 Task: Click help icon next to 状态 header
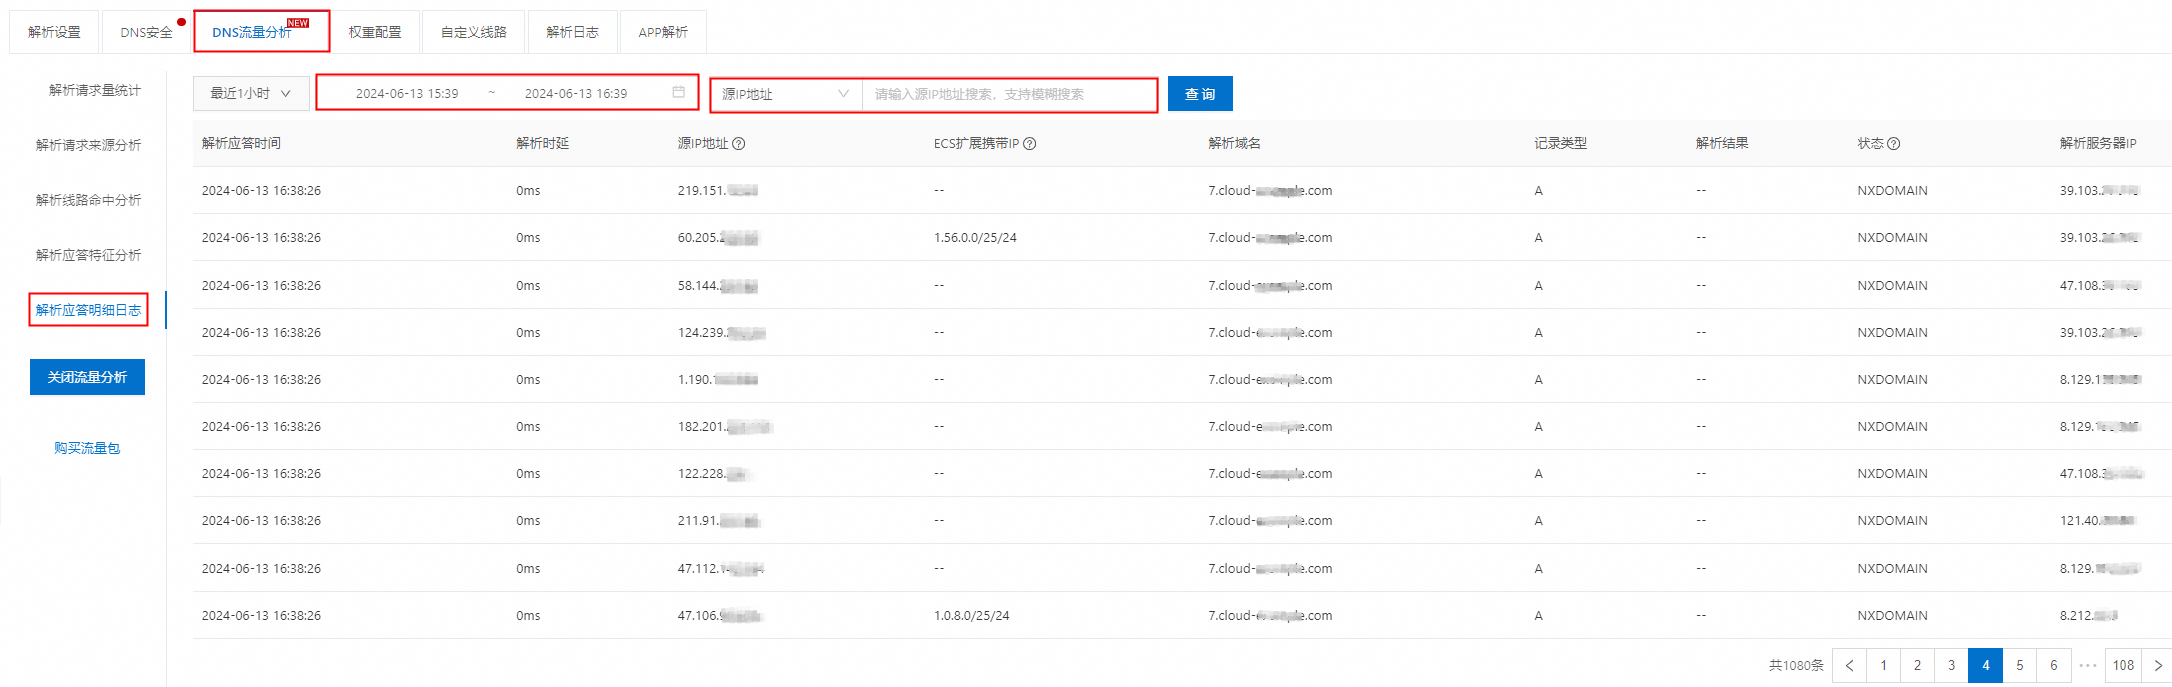[x=1894, y=144]
